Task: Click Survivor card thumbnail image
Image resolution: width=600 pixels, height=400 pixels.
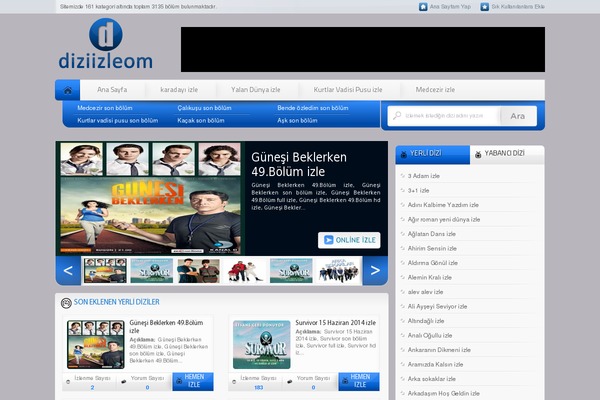Action: point(262,344)
